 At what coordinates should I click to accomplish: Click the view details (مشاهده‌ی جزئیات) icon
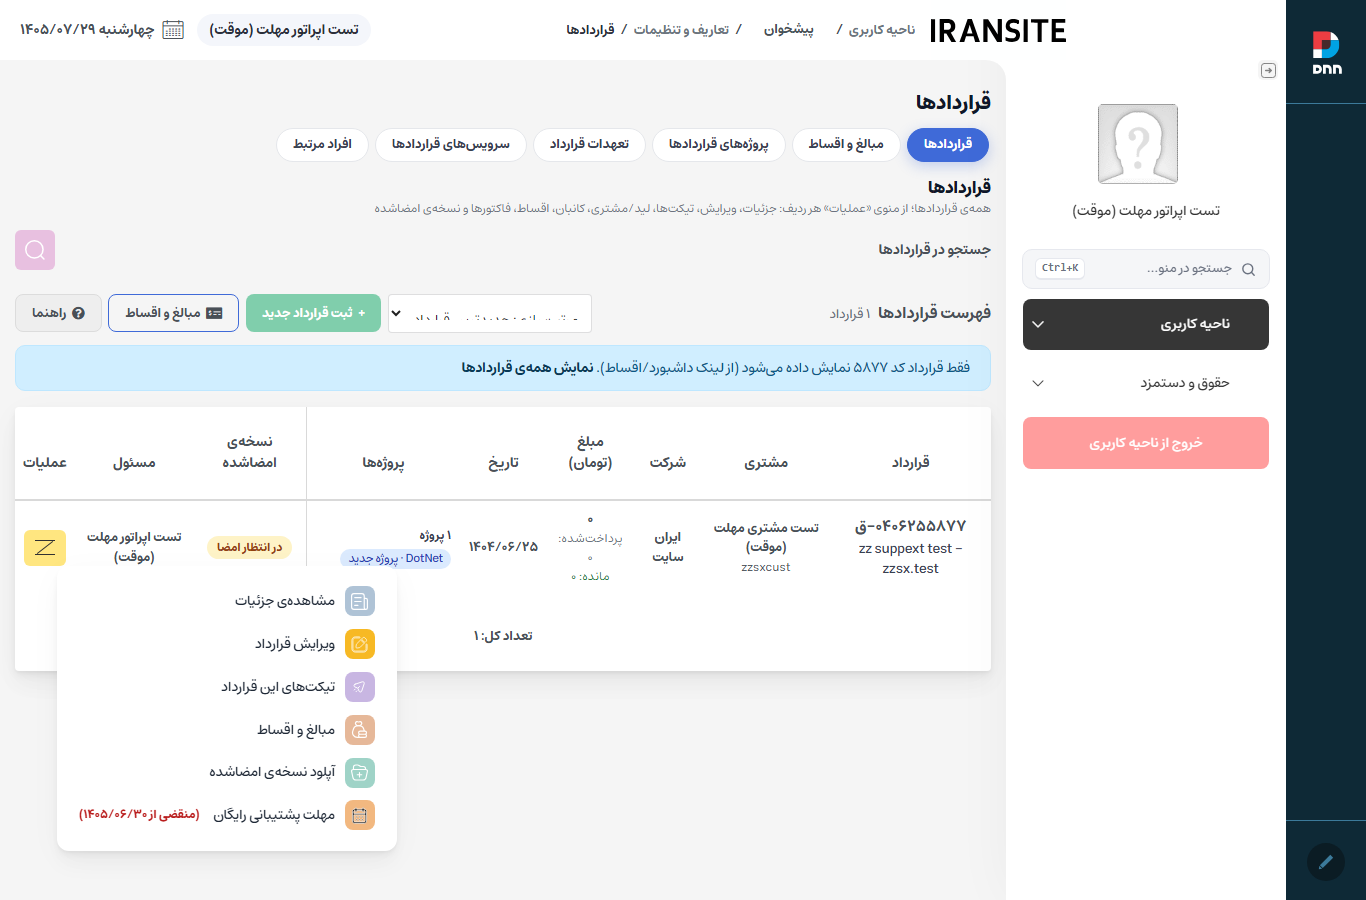[360, 601]
